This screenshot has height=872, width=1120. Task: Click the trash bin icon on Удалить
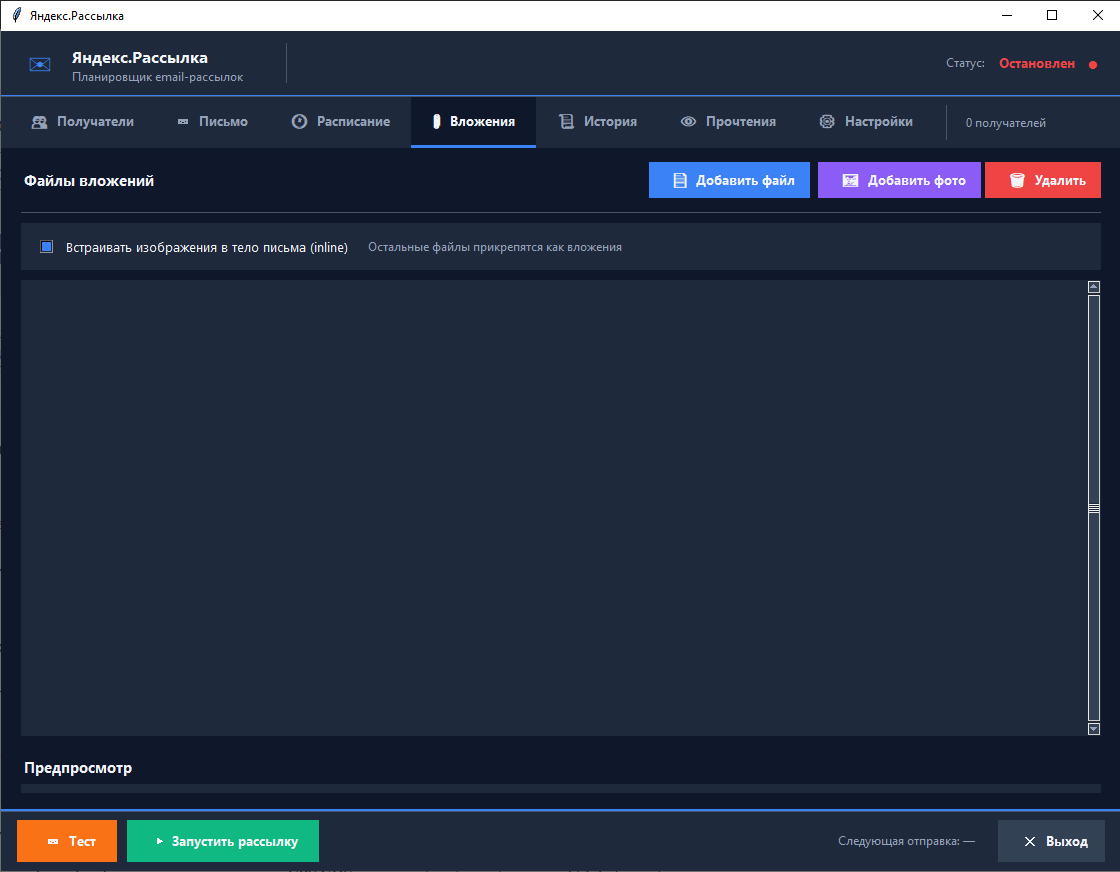click(x=1017, y=181)
